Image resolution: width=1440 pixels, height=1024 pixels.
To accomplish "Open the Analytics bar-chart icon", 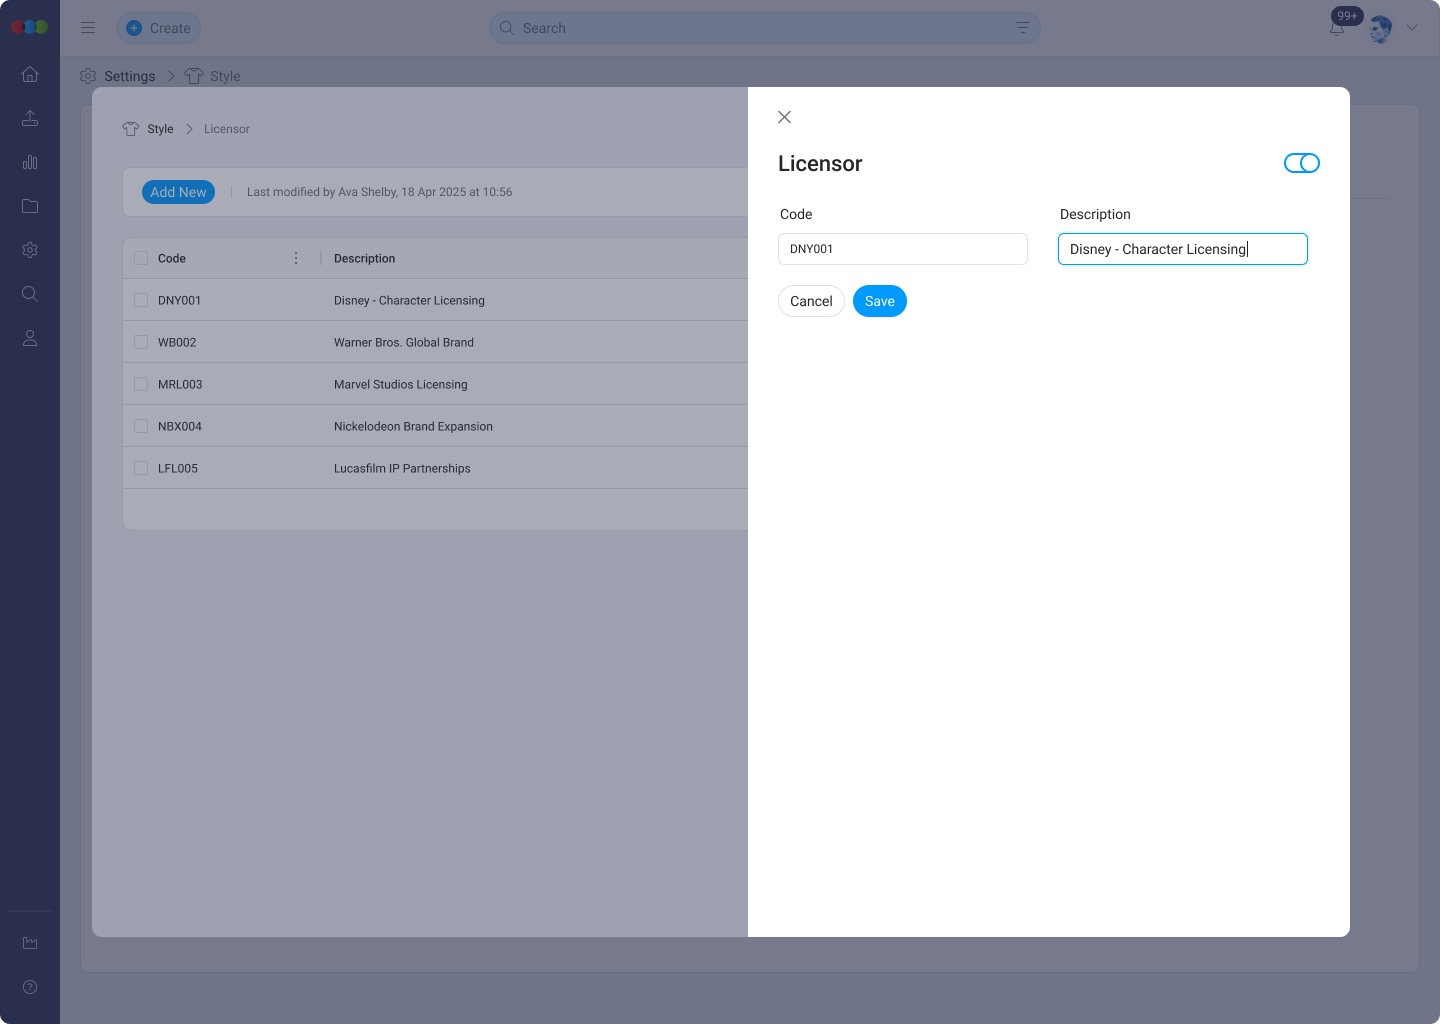I will (30, 162).
